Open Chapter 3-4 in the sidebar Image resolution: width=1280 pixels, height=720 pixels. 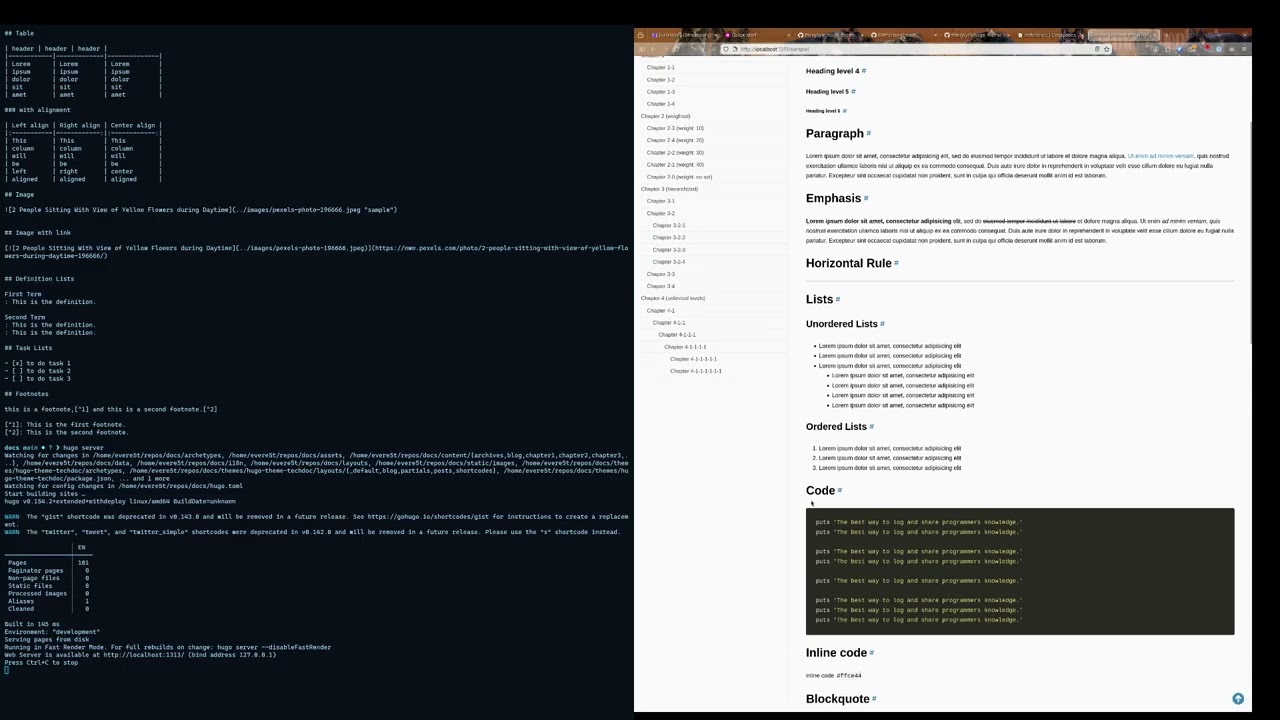click(660, 286)
